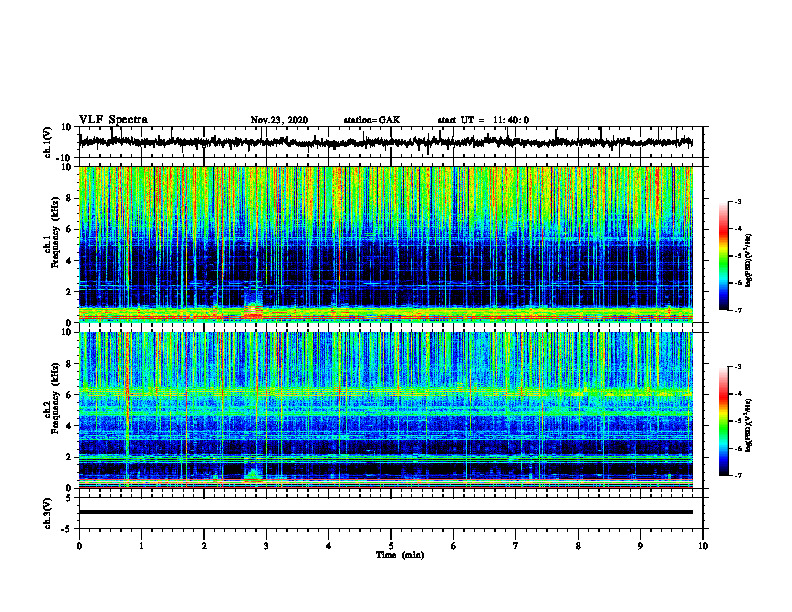
Task: Click time axis tick label "10"
Action: coord(703,546)
